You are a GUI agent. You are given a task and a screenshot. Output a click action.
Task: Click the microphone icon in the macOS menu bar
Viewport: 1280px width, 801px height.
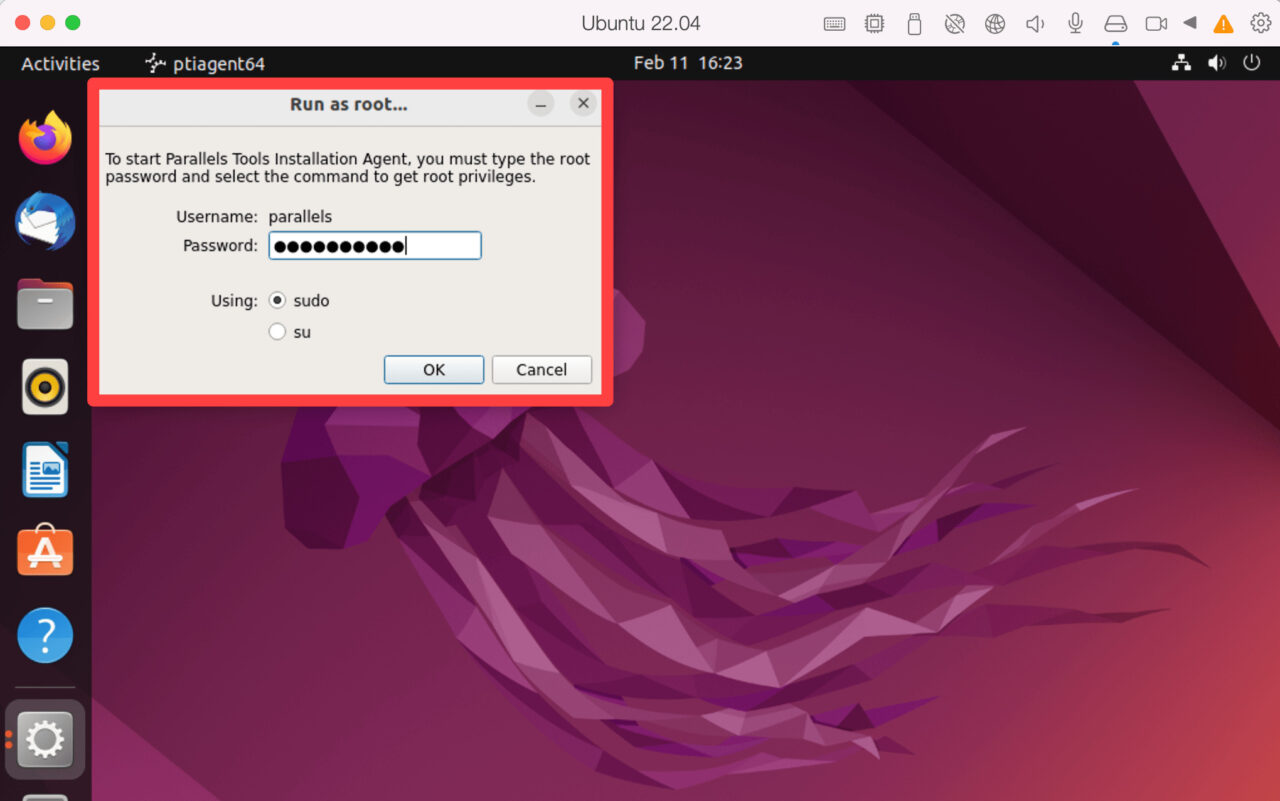point(1075,22)
